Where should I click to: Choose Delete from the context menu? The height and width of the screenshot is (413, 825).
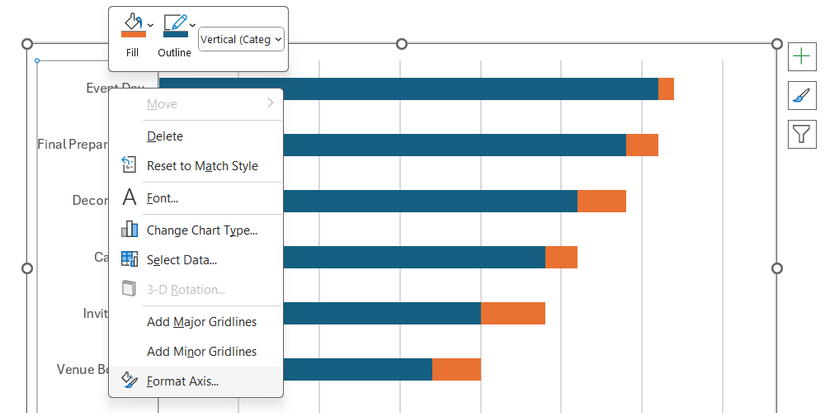pos(165,136)
